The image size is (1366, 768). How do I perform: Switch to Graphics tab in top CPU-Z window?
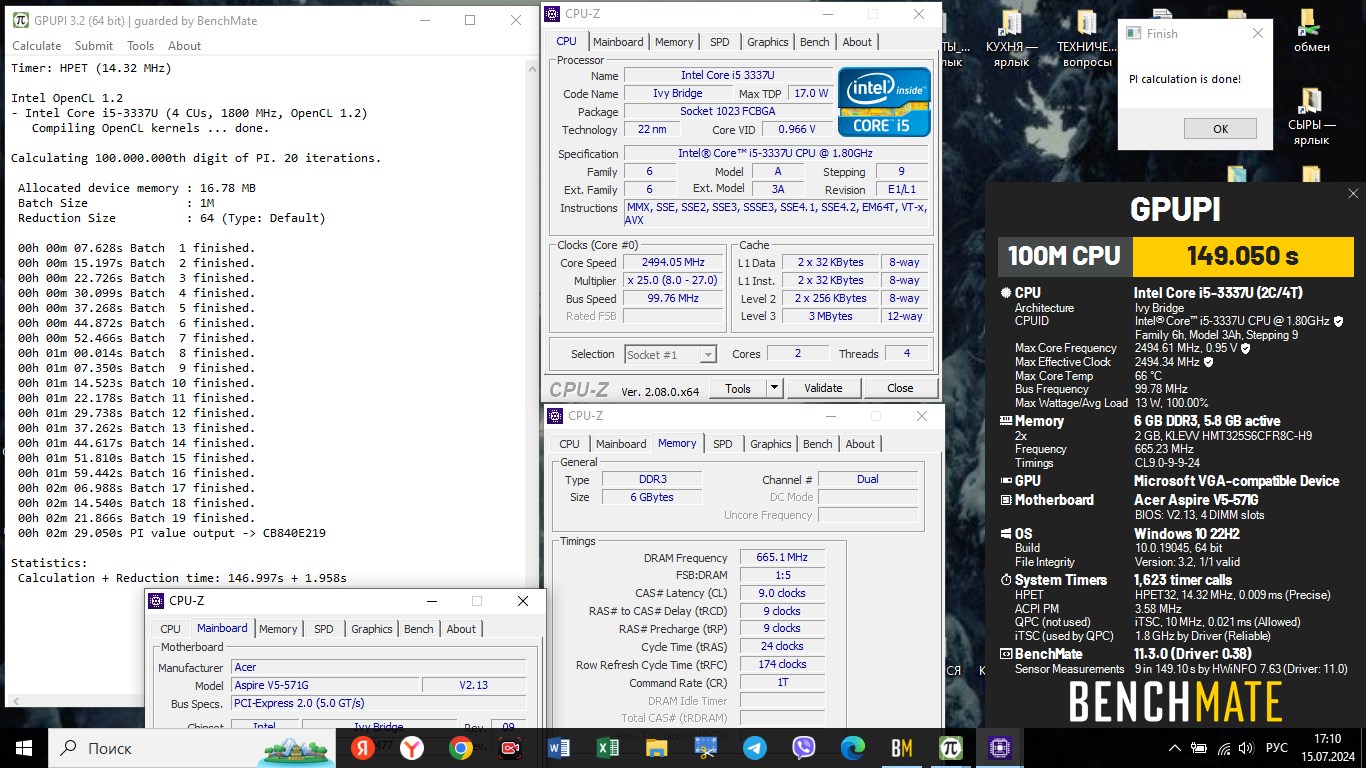click(768, 42)
